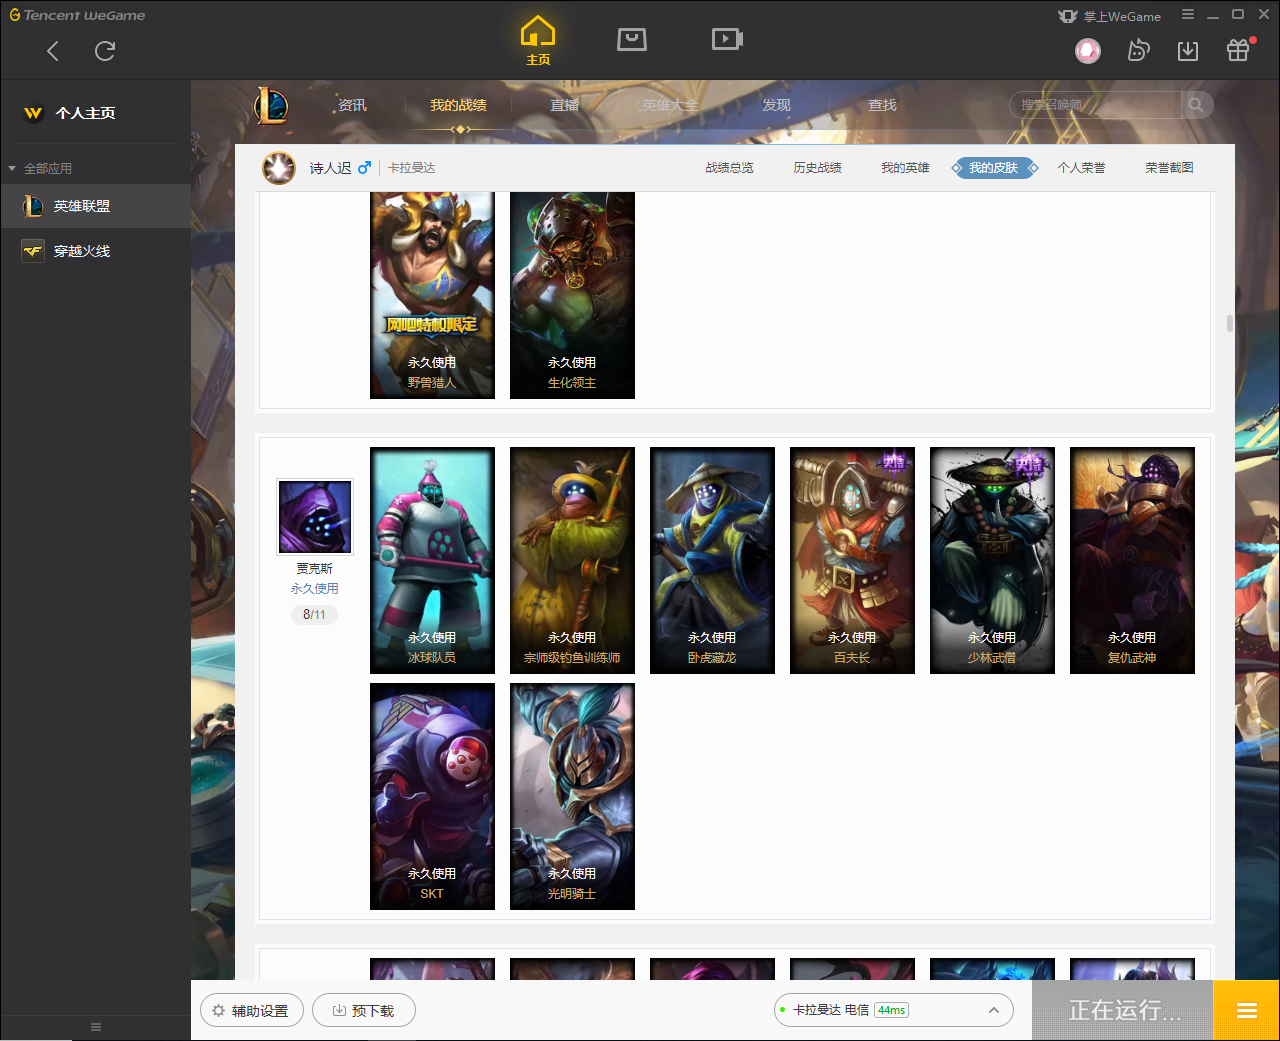Click the 正在运行 game status button
Screen dimensions: 1280x1041
coord(1123,1010)
